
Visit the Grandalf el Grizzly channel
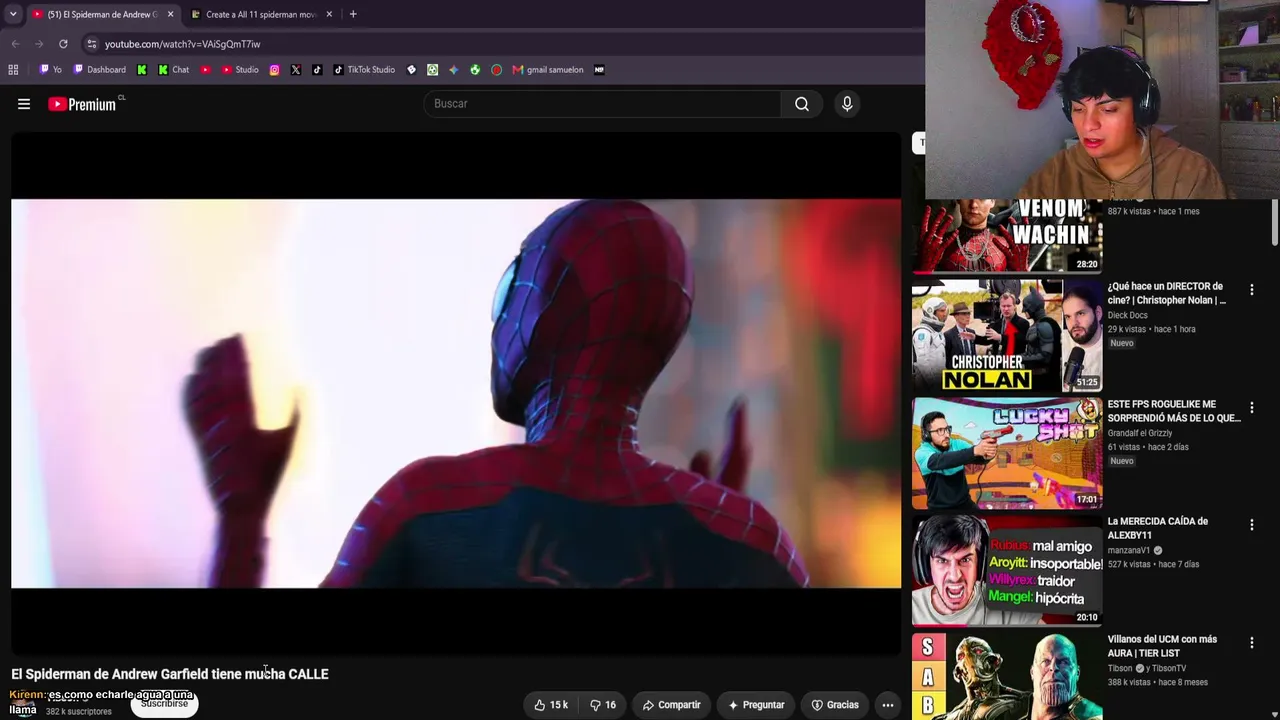pyautogui.click(x=1140, y=433)
